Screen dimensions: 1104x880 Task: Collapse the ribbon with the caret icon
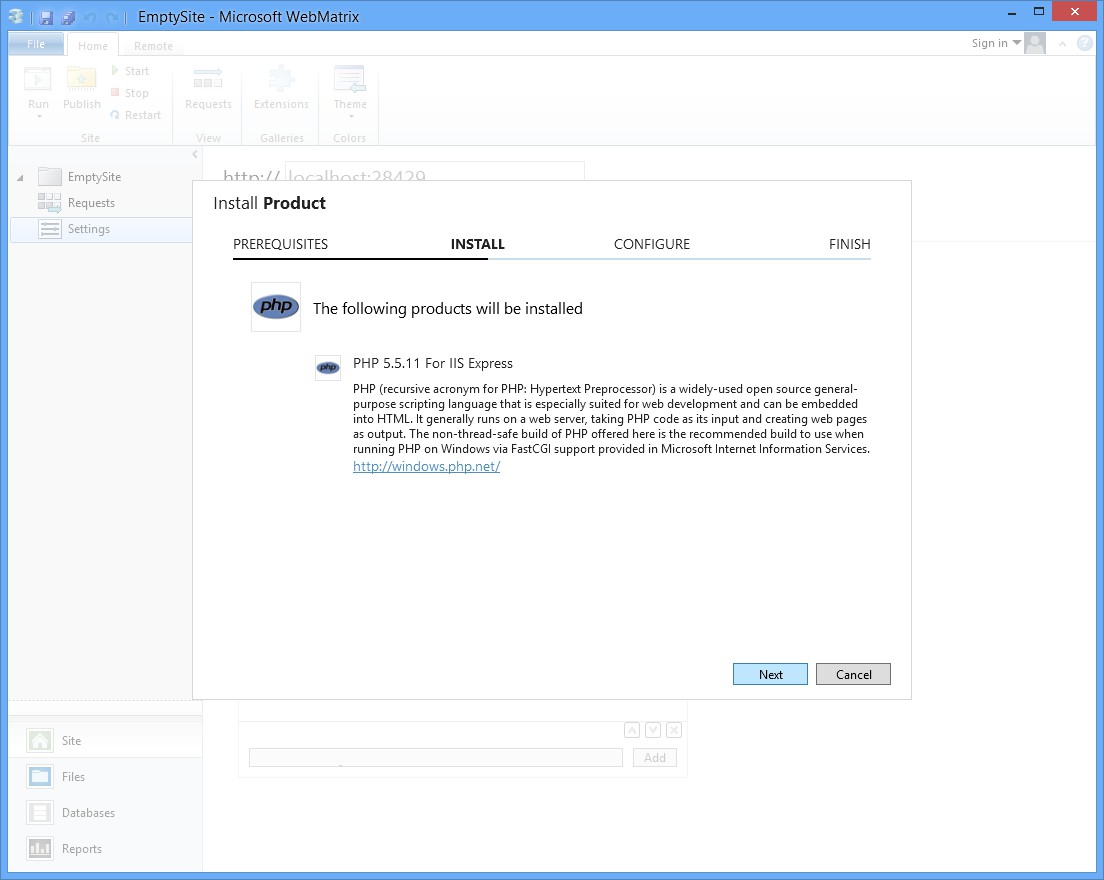1062,44
